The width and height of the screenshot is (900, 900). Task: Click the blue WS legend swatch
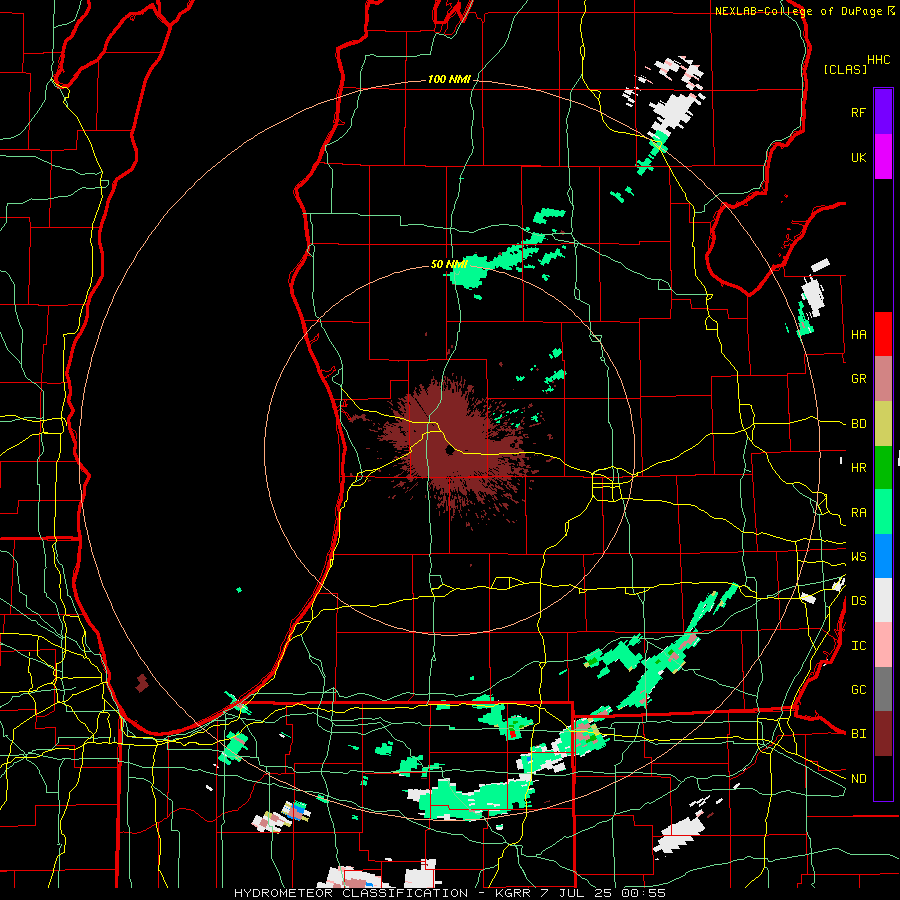pos(883,556)
